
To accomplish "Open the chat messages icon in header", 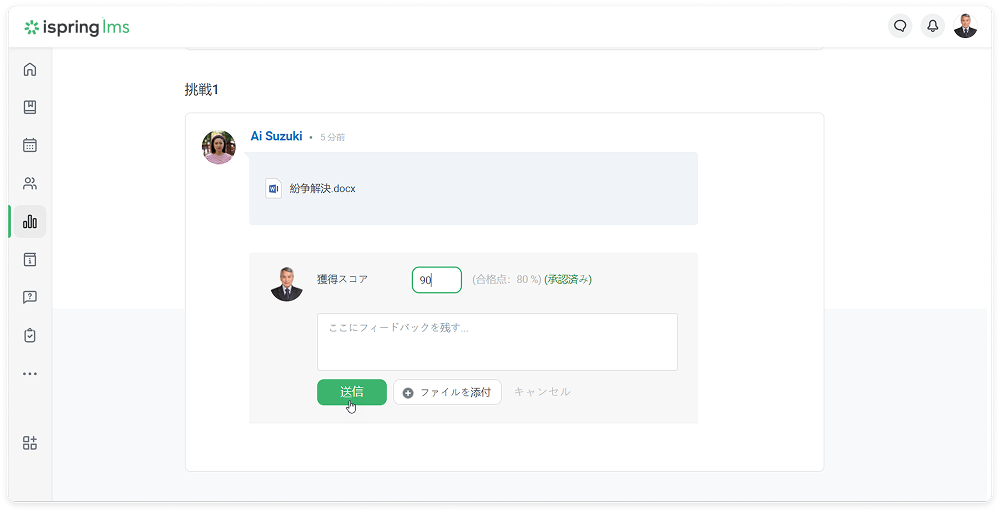I will tap(900, 26).
